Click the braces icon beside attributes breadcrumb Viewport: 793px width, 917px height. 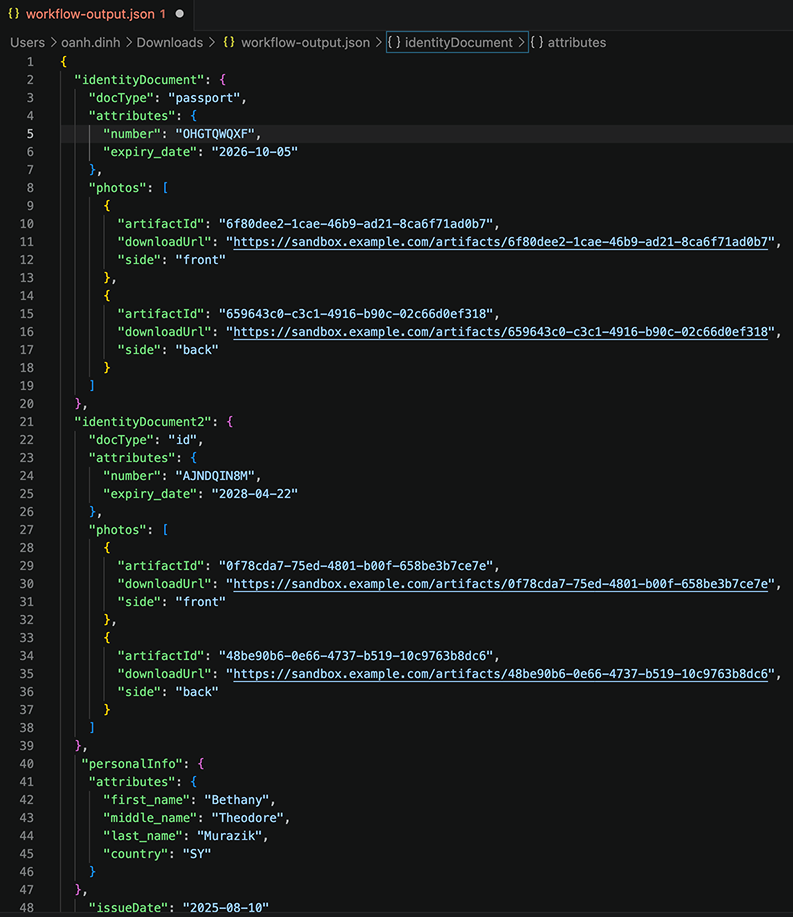pyautogui.click(x=537, y=42)
